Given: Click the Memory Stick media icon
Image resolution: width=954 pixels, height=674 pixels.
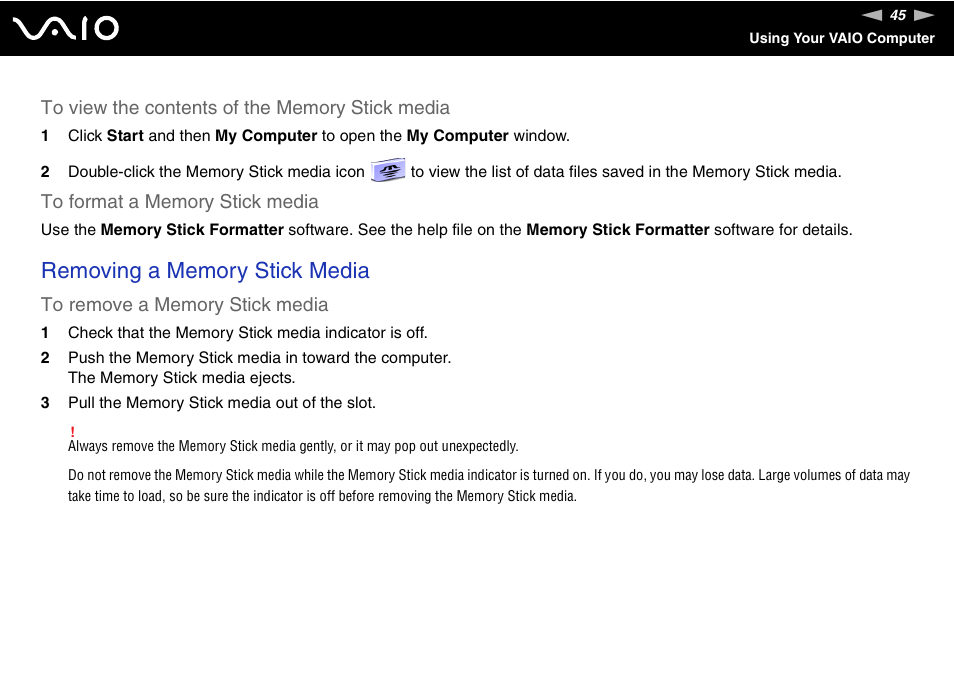Looking at the screenshot, I should pyautogui.click(x=388, y=170).
